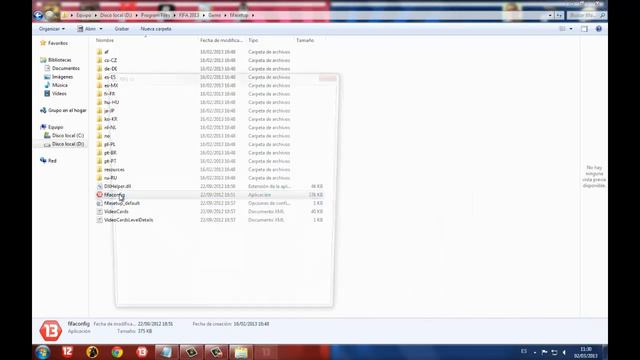Image resolution: width=640 pixels, height=360 pixels.
Task: Click the Explorer back navigation arrow
Action: click(38, 15)
